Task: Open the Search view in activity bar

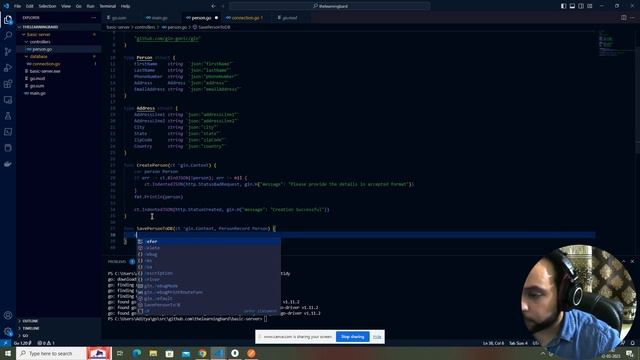Action: click(x=8, y=36)
